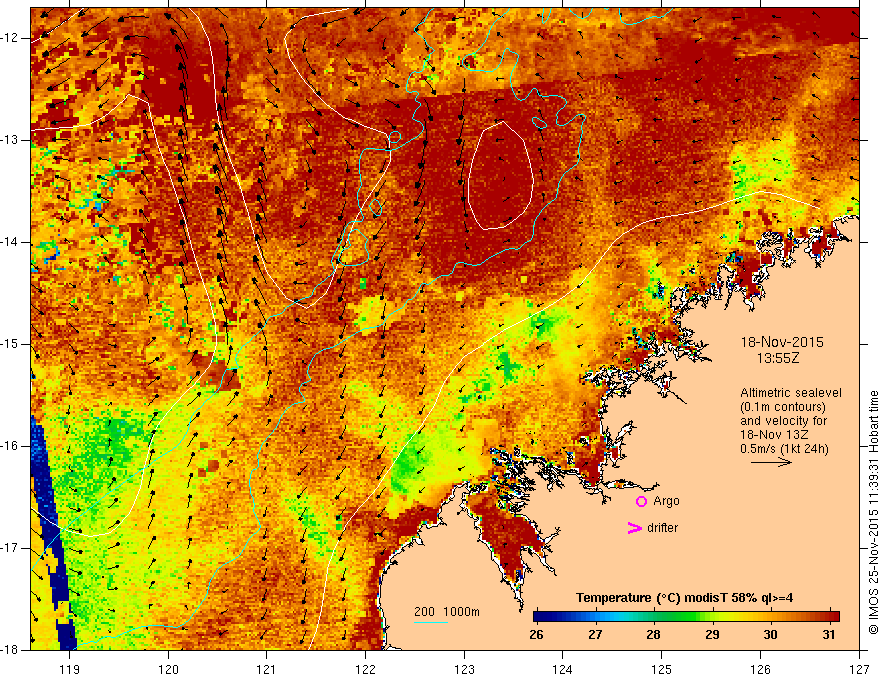Click the longitude axis label 125
The height and width of the screenshot is (680, 880).
coord(662,669)
